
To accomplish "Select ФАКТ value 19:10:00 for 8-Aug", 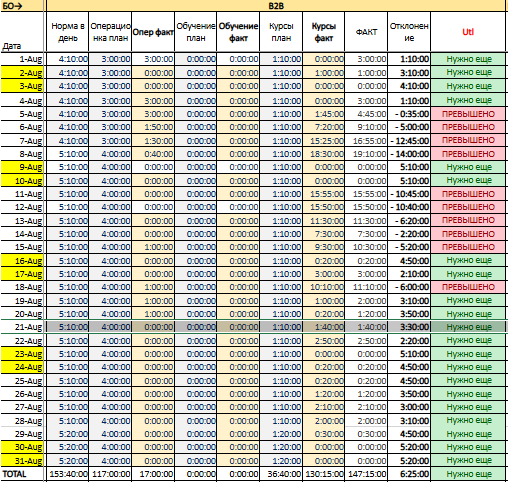I will [x=366, y=154].
